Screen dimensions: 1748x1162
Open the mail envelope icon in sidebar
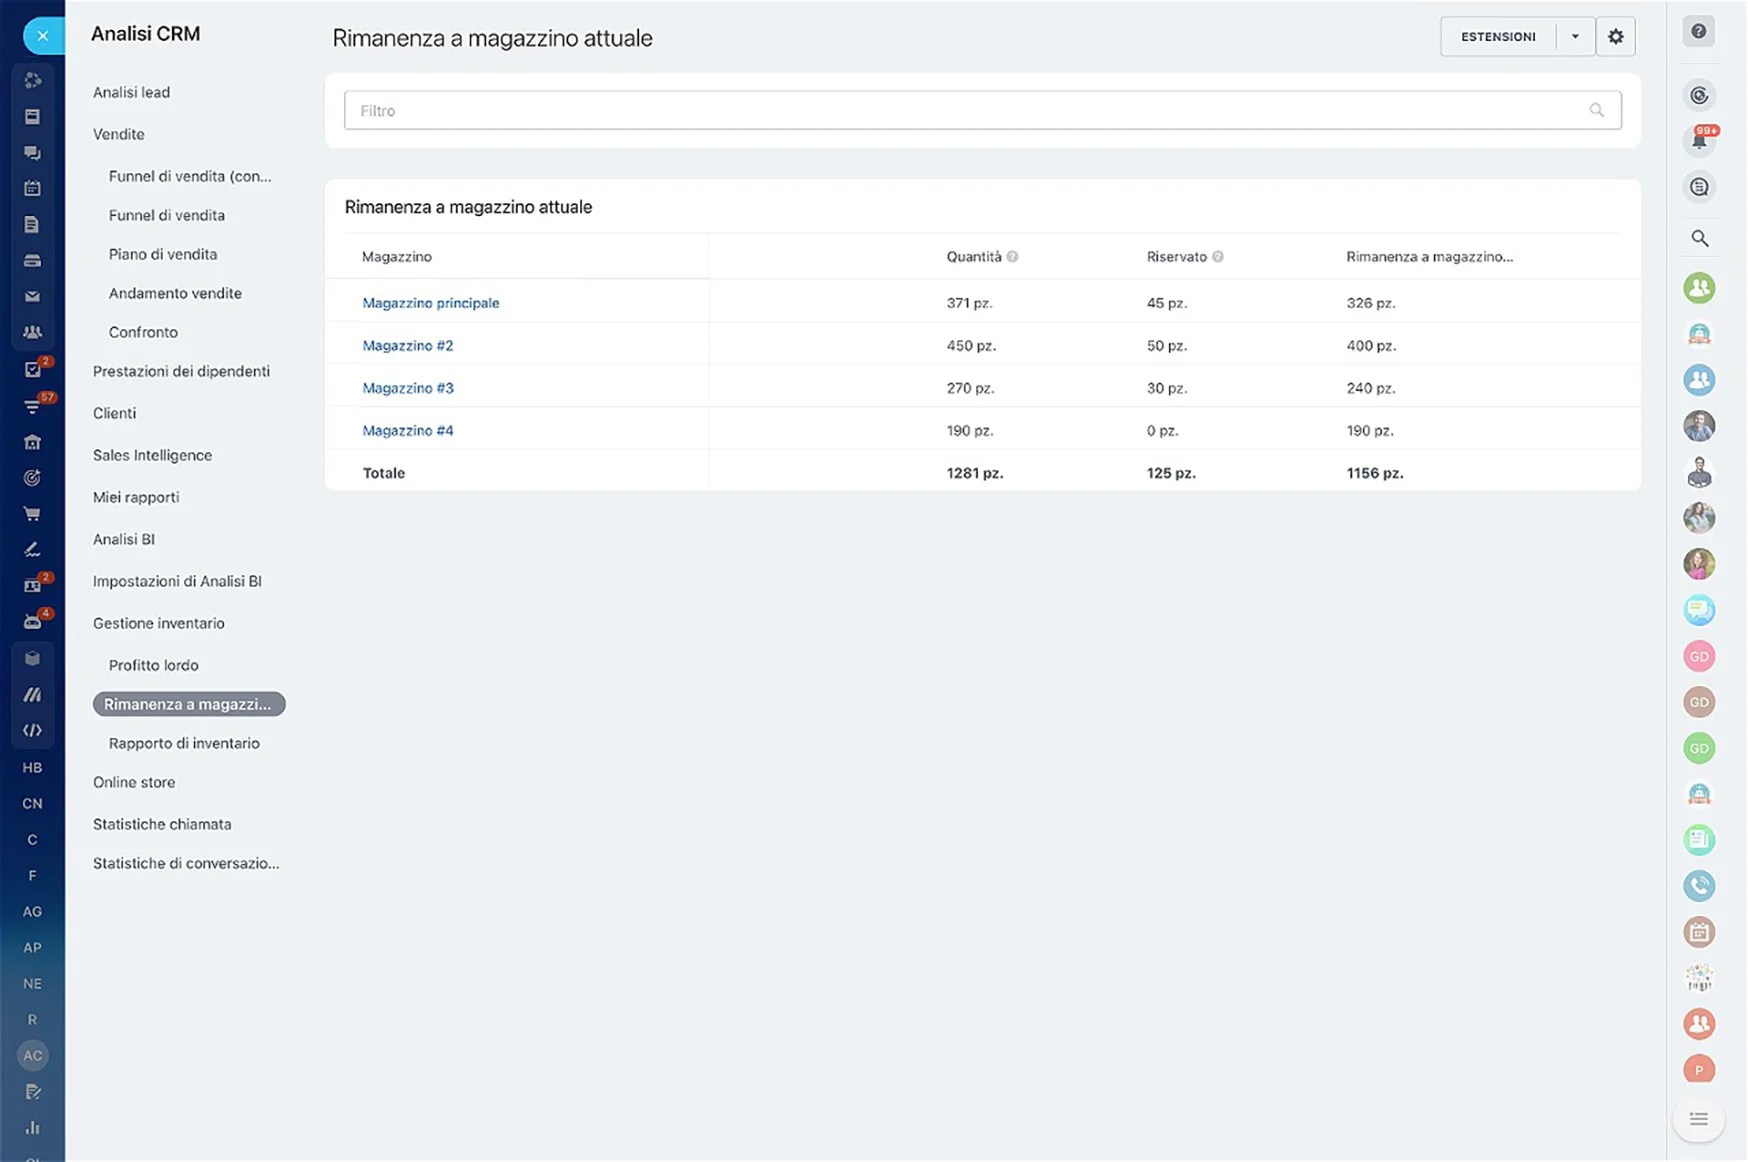(x=32, y=296)
